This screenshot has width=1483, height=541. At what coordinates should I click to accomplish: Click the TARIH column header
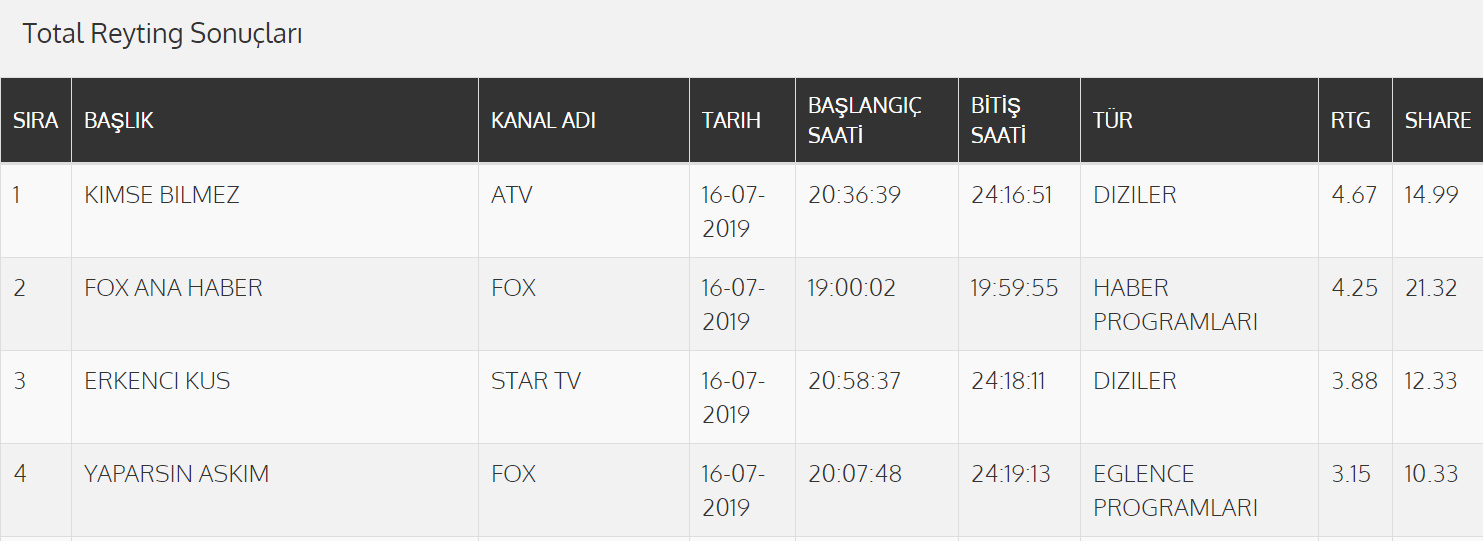pos(731,121)
